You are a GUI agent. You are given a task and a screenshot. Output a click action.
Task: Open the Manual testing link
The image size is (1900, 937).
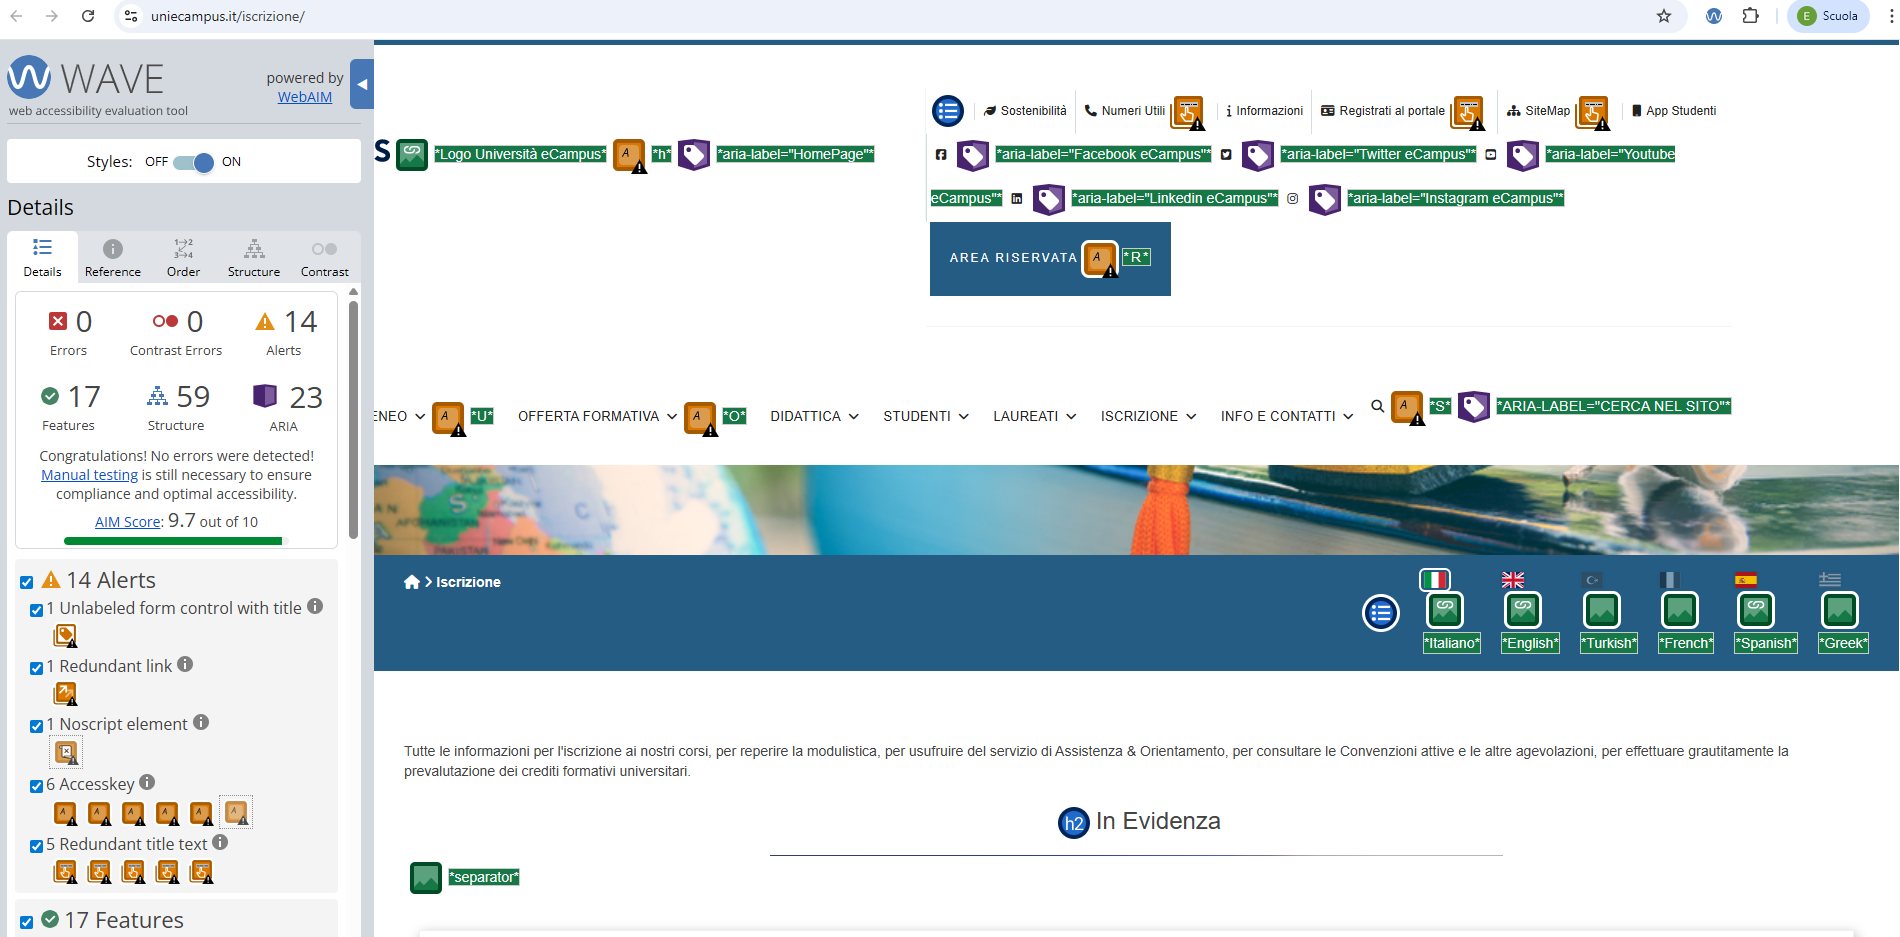point(89,475)
